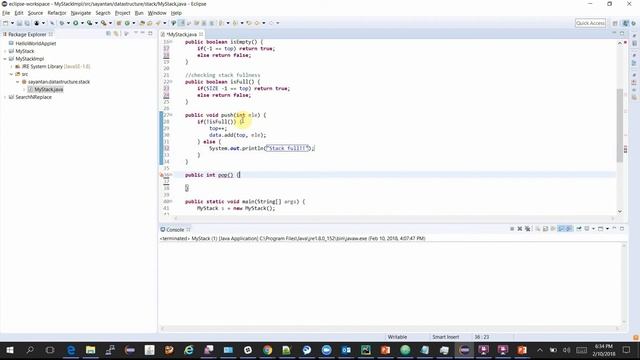
Task: Select the Package Explorer tab
Action: pyautogui.click(x=27, y=34)
